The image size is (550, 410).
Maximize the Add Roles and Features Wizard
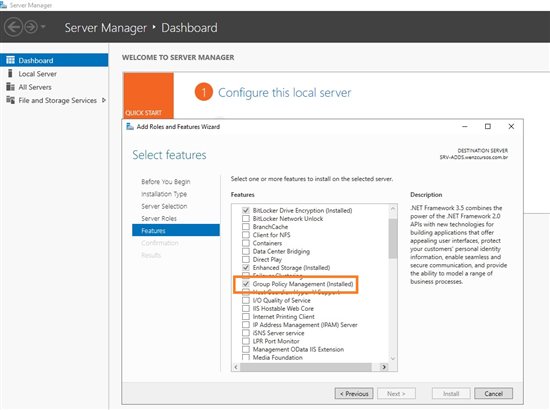click(x=488, y=126)
